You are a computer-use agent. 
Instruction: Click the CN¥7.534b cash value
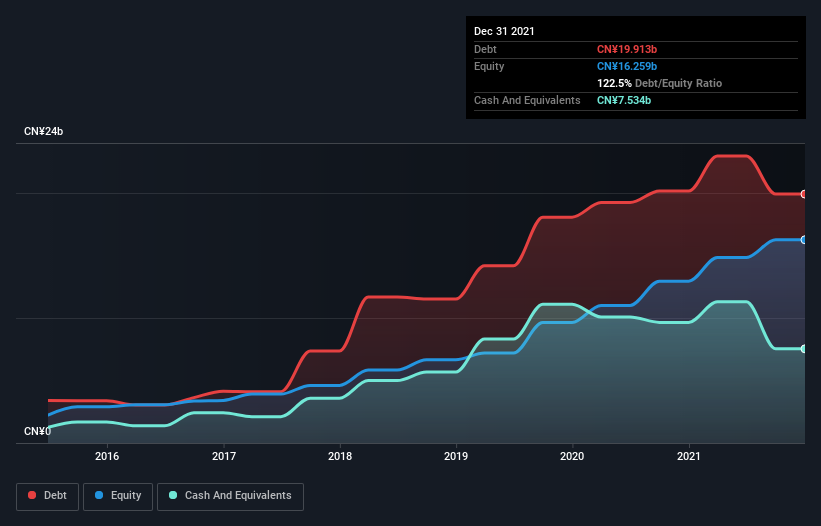coord(624,100)
